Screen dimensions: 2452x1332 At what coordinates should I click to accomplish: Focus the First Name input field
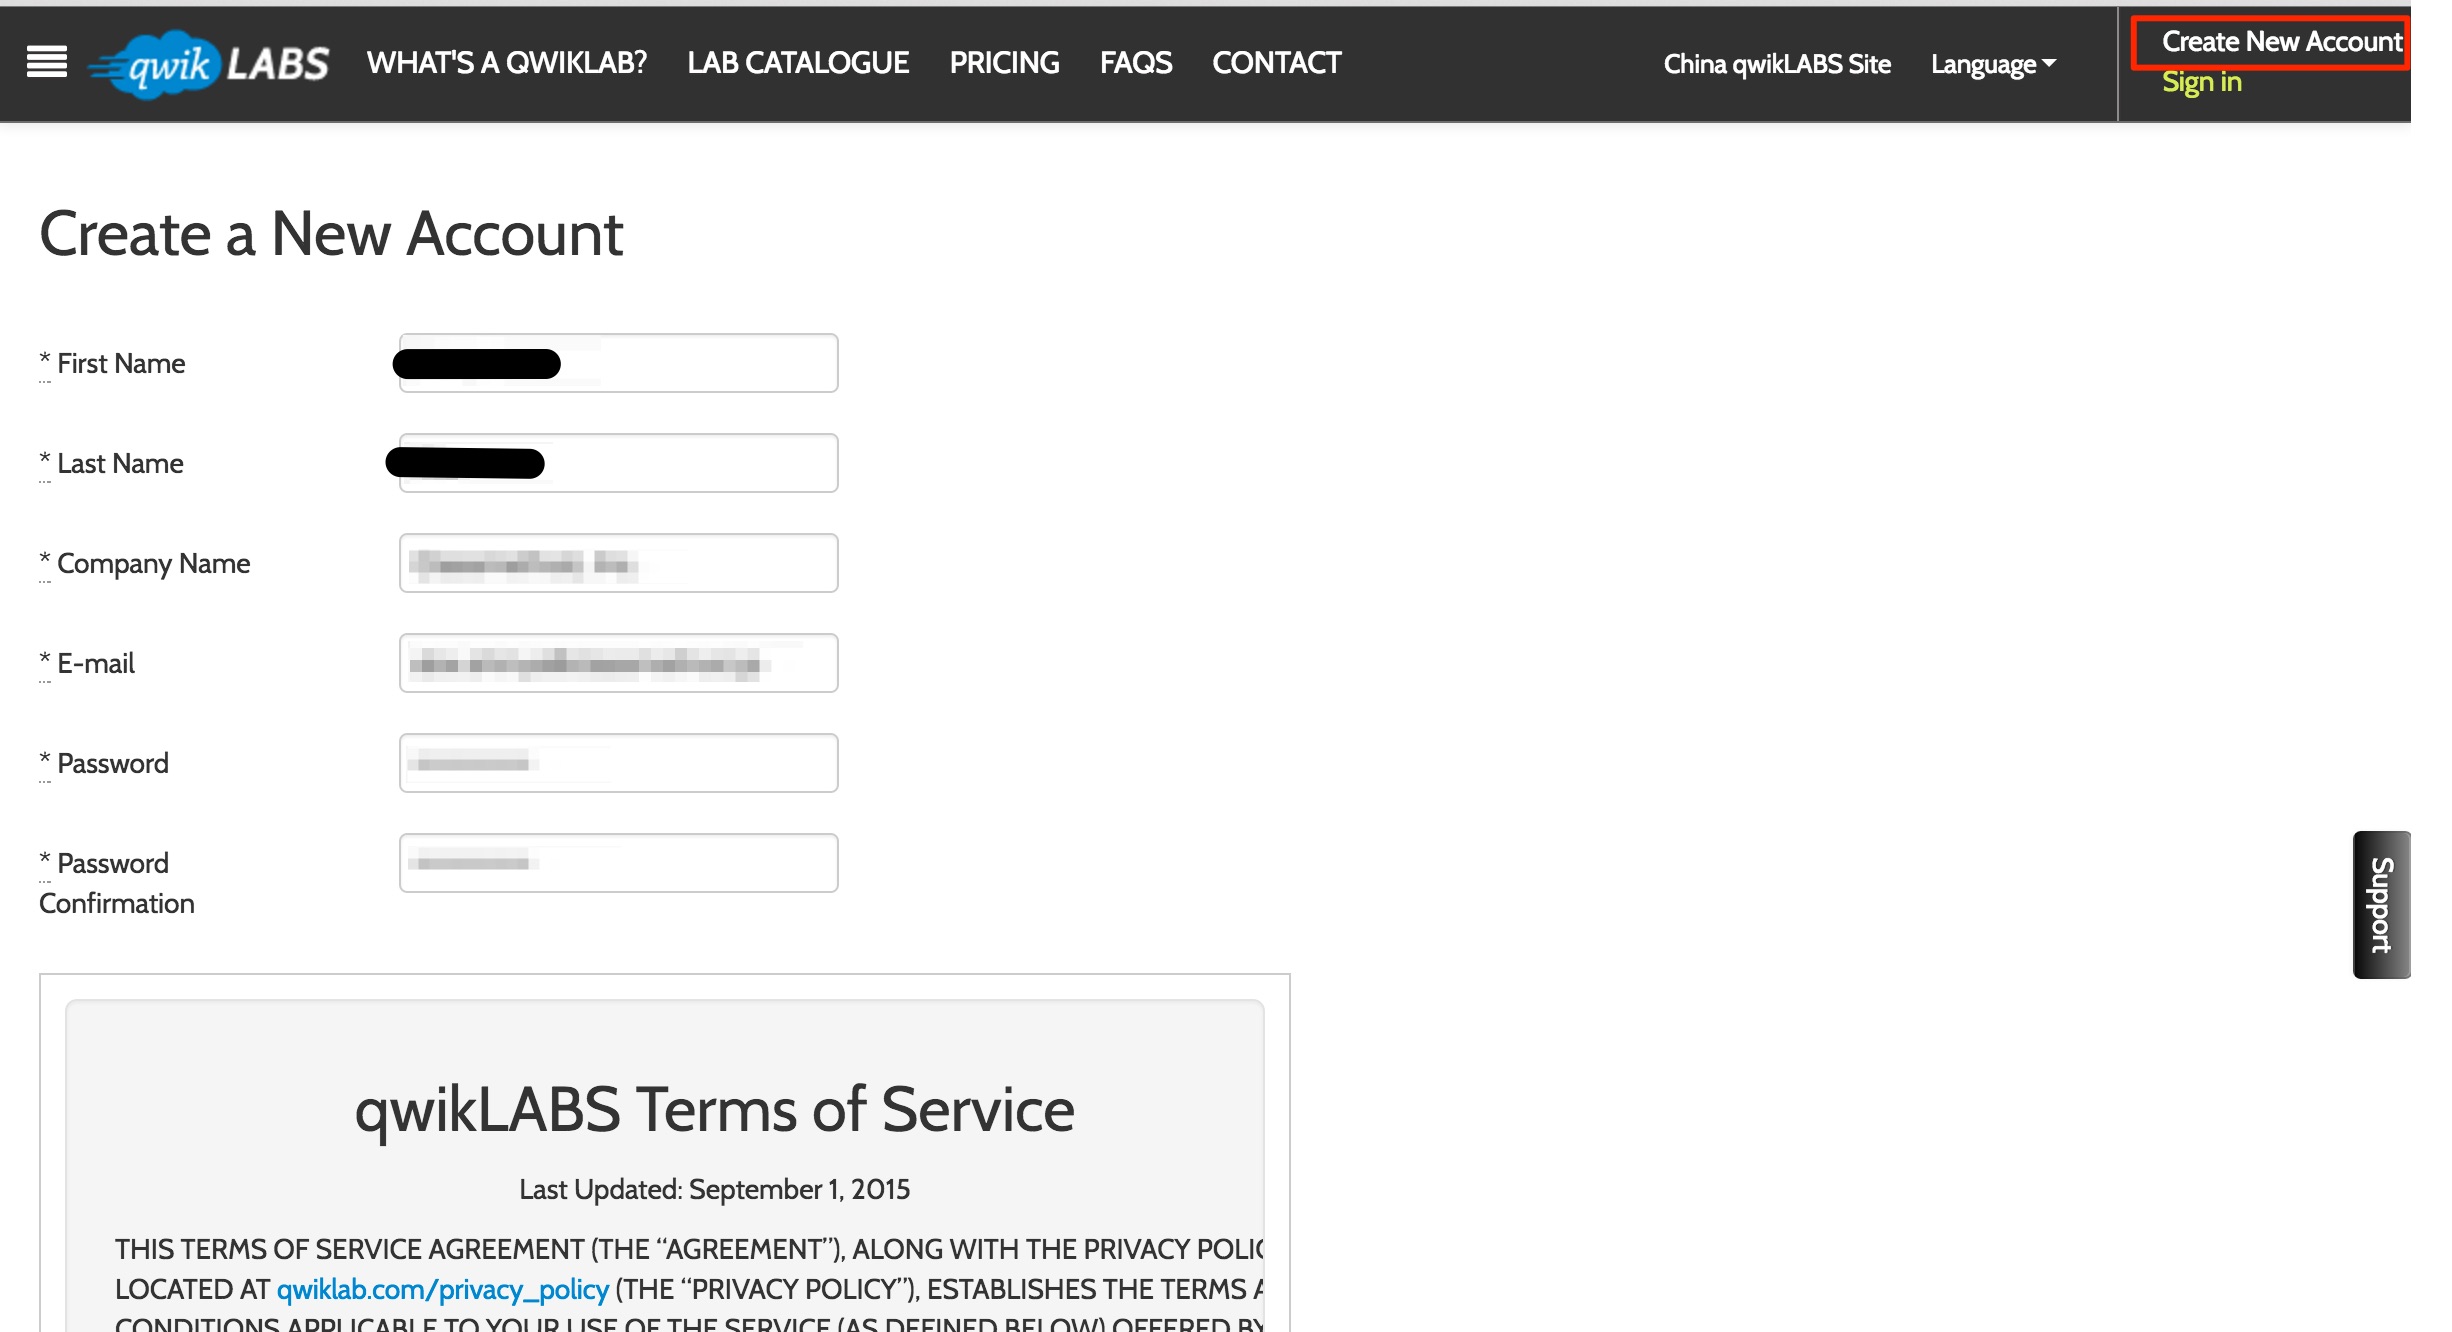click(618, 363)
